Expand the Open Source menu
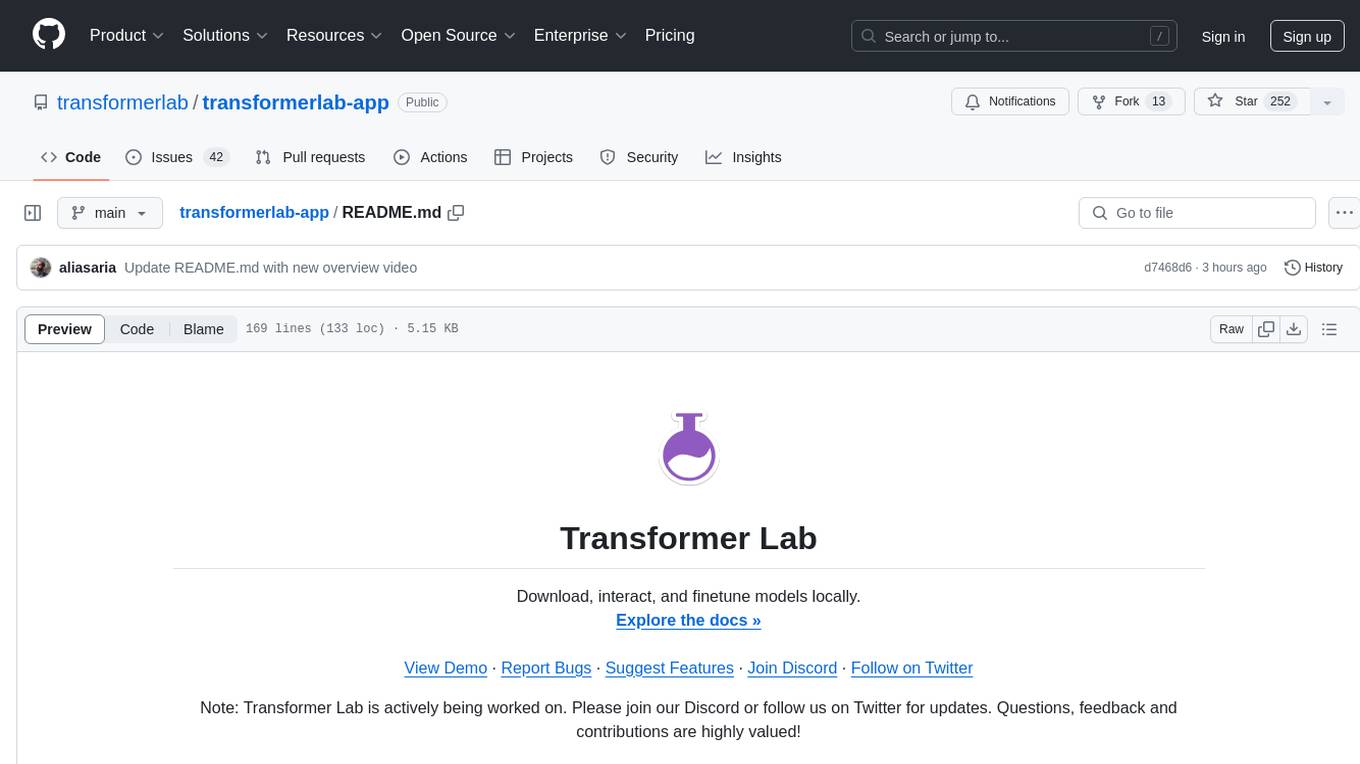 tap(459, 35)
